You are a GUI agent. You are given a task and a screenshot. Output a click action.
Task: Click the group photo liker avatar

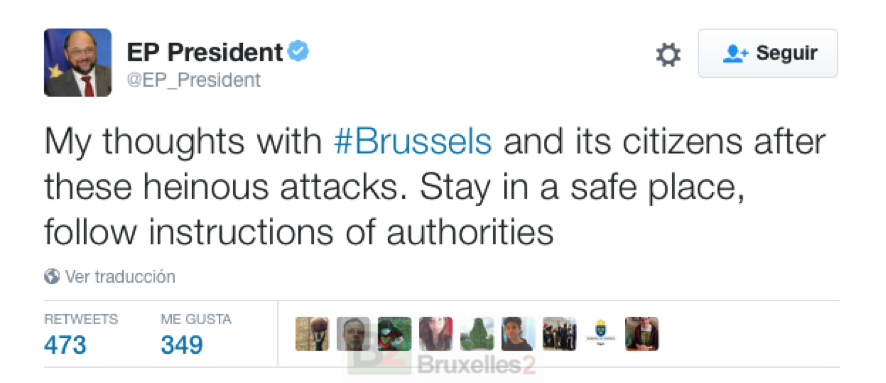[559, 334]
